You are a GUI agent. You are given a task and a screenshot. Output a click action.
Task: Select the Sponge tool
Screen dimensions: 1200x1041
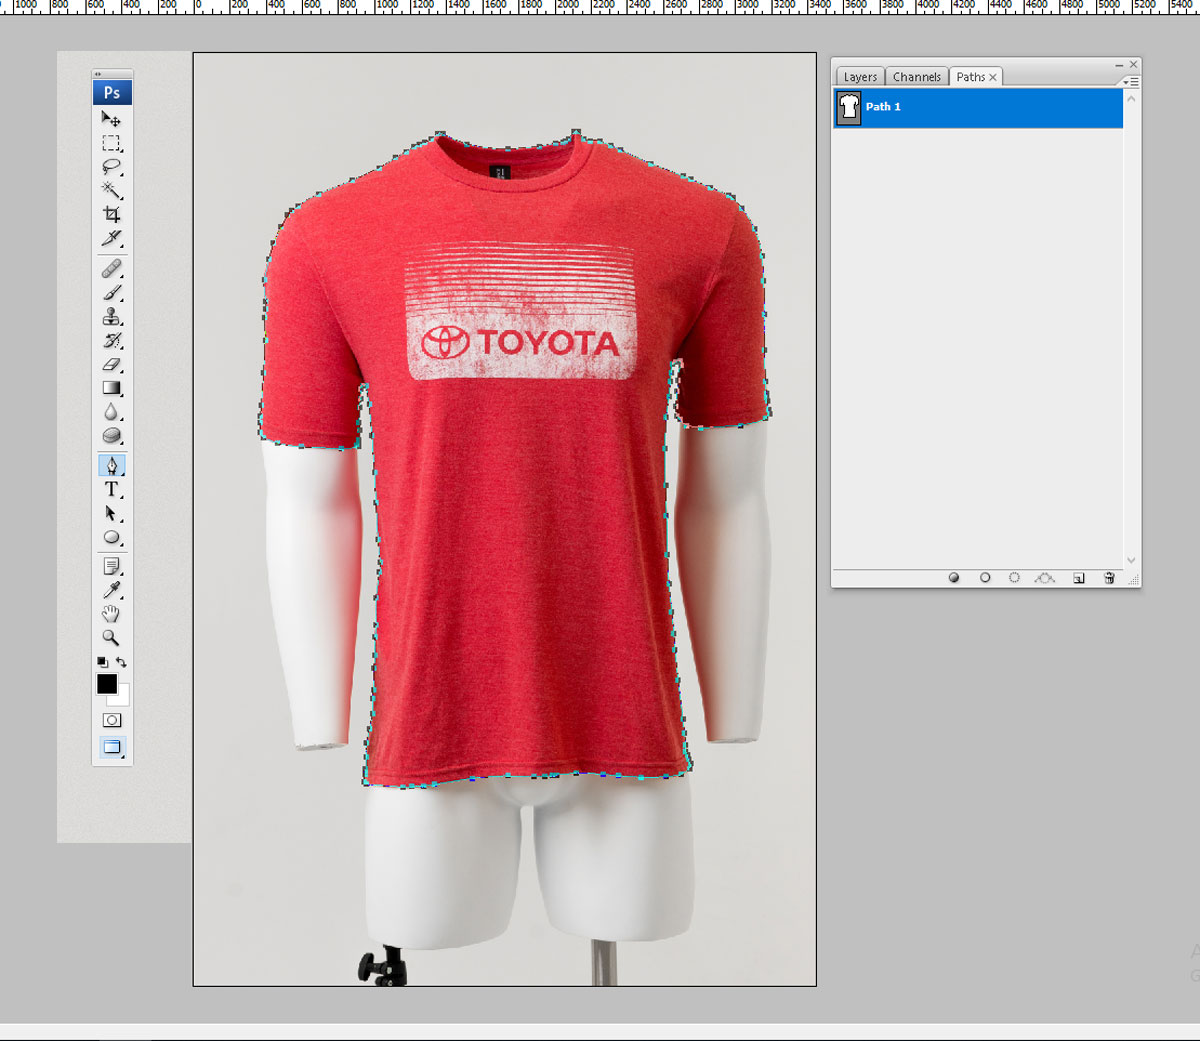(x=111, y=436)
